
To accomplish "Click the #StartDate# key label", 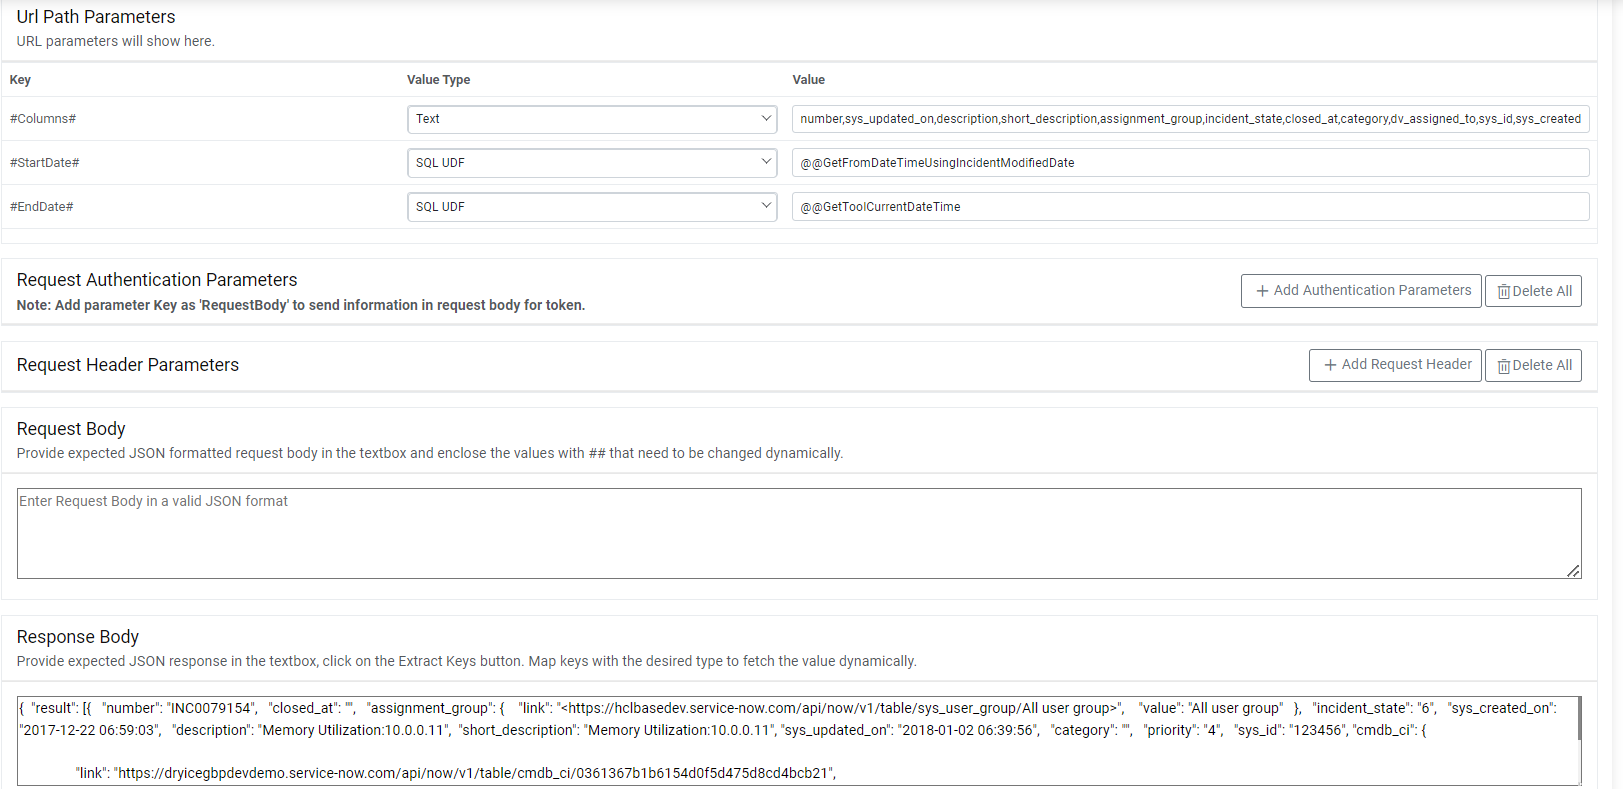I will point(44,163).
